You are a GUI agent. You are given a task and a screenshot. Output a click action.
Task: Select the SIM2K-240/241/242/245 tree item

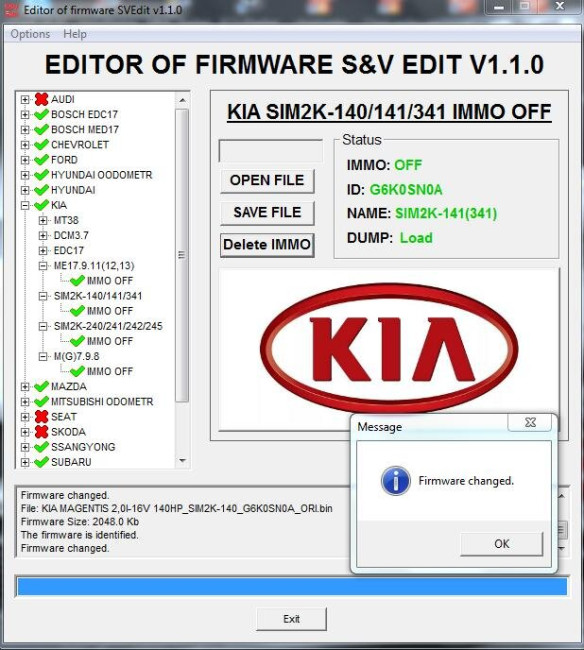click(x=108, y=326)
